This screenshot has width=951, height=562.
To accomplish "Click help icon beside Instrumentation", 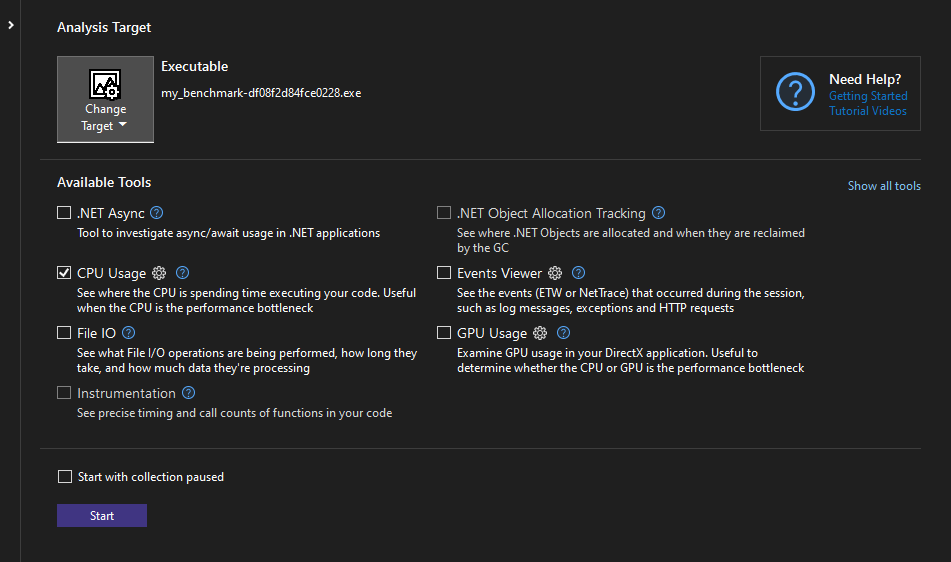I will click(x=189, y=393).
